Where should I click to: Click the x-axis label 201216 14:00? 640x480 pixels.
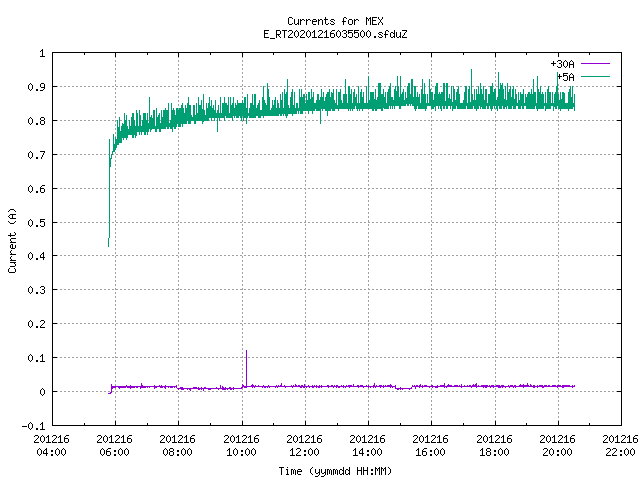[x=368, y=445]
